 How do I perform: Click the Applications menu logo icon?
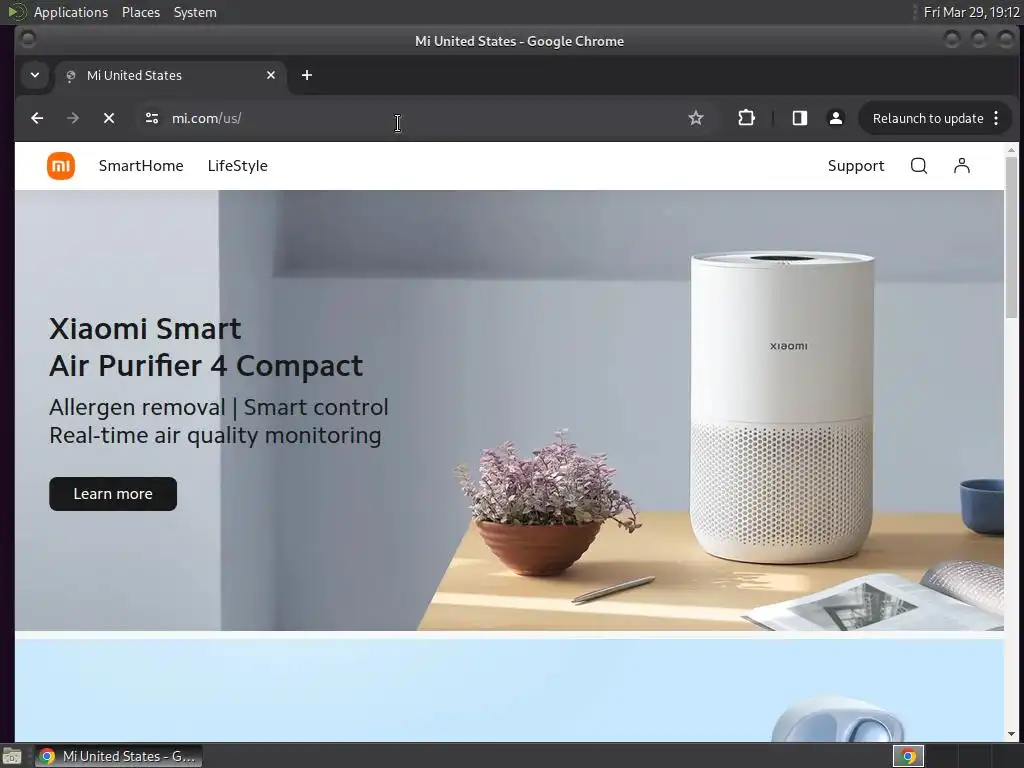[16, 12]
